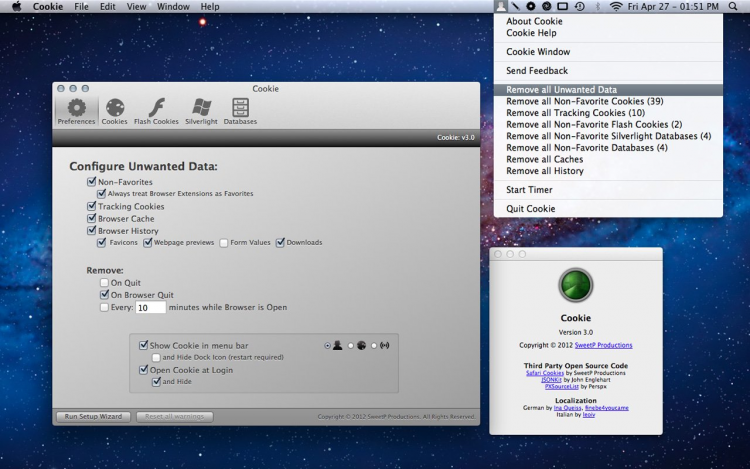The width and height of the screenshot is (750, 469).
Task: Open the Edit menu
Action: pyautogui.click(x=108, y=6)
